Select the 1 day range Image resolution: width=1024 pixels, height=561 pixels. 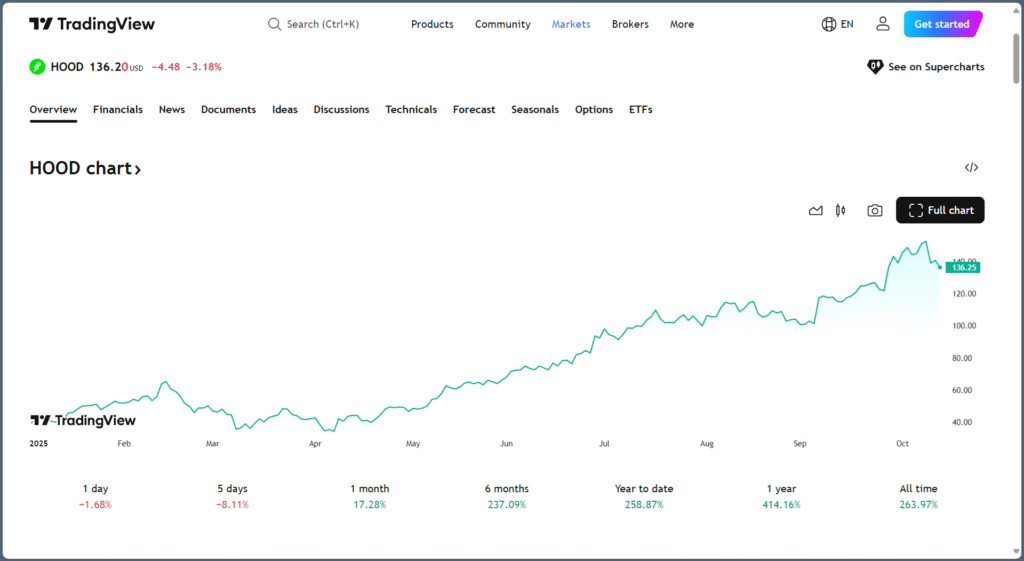[95, 496]
